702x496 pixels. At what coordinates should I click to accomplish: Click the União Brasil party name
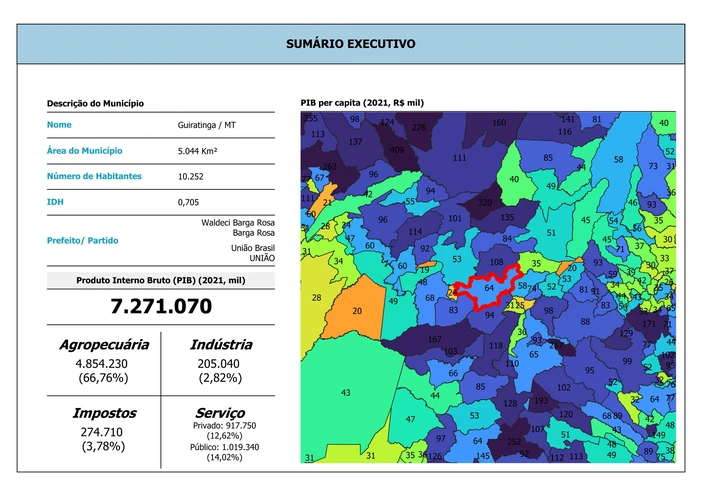[x=253, y=248]
